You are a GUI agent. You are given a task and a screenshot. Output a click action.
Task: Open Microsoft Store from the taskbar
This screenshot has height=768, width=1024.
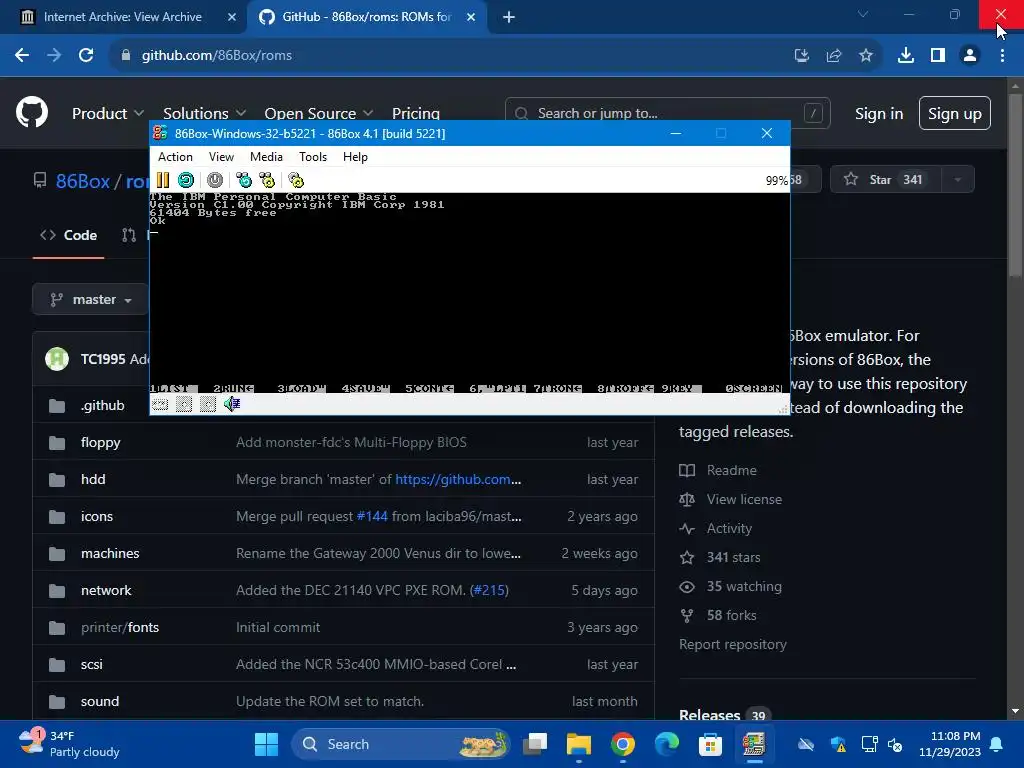[x=711, y=744]
